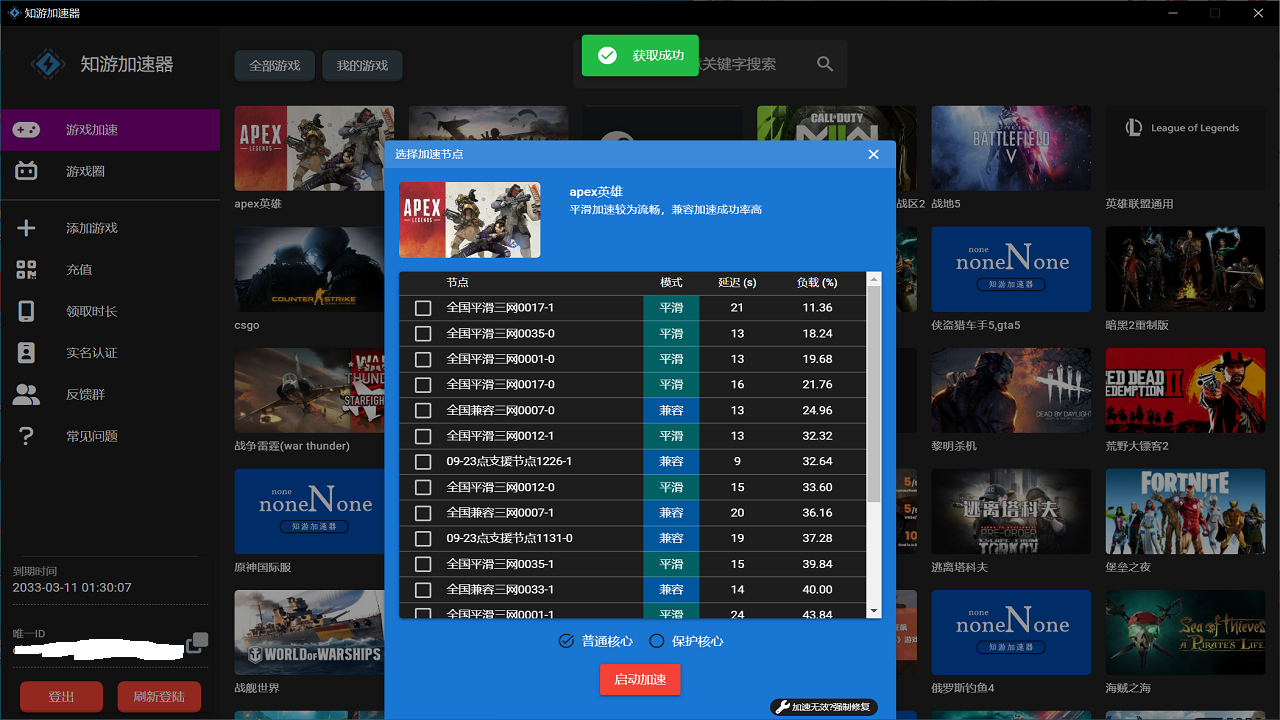Click the 09-23点支援节点1131-0 node row name
Viewport: 1280px width, 720px height.
[x=509, y=539]
